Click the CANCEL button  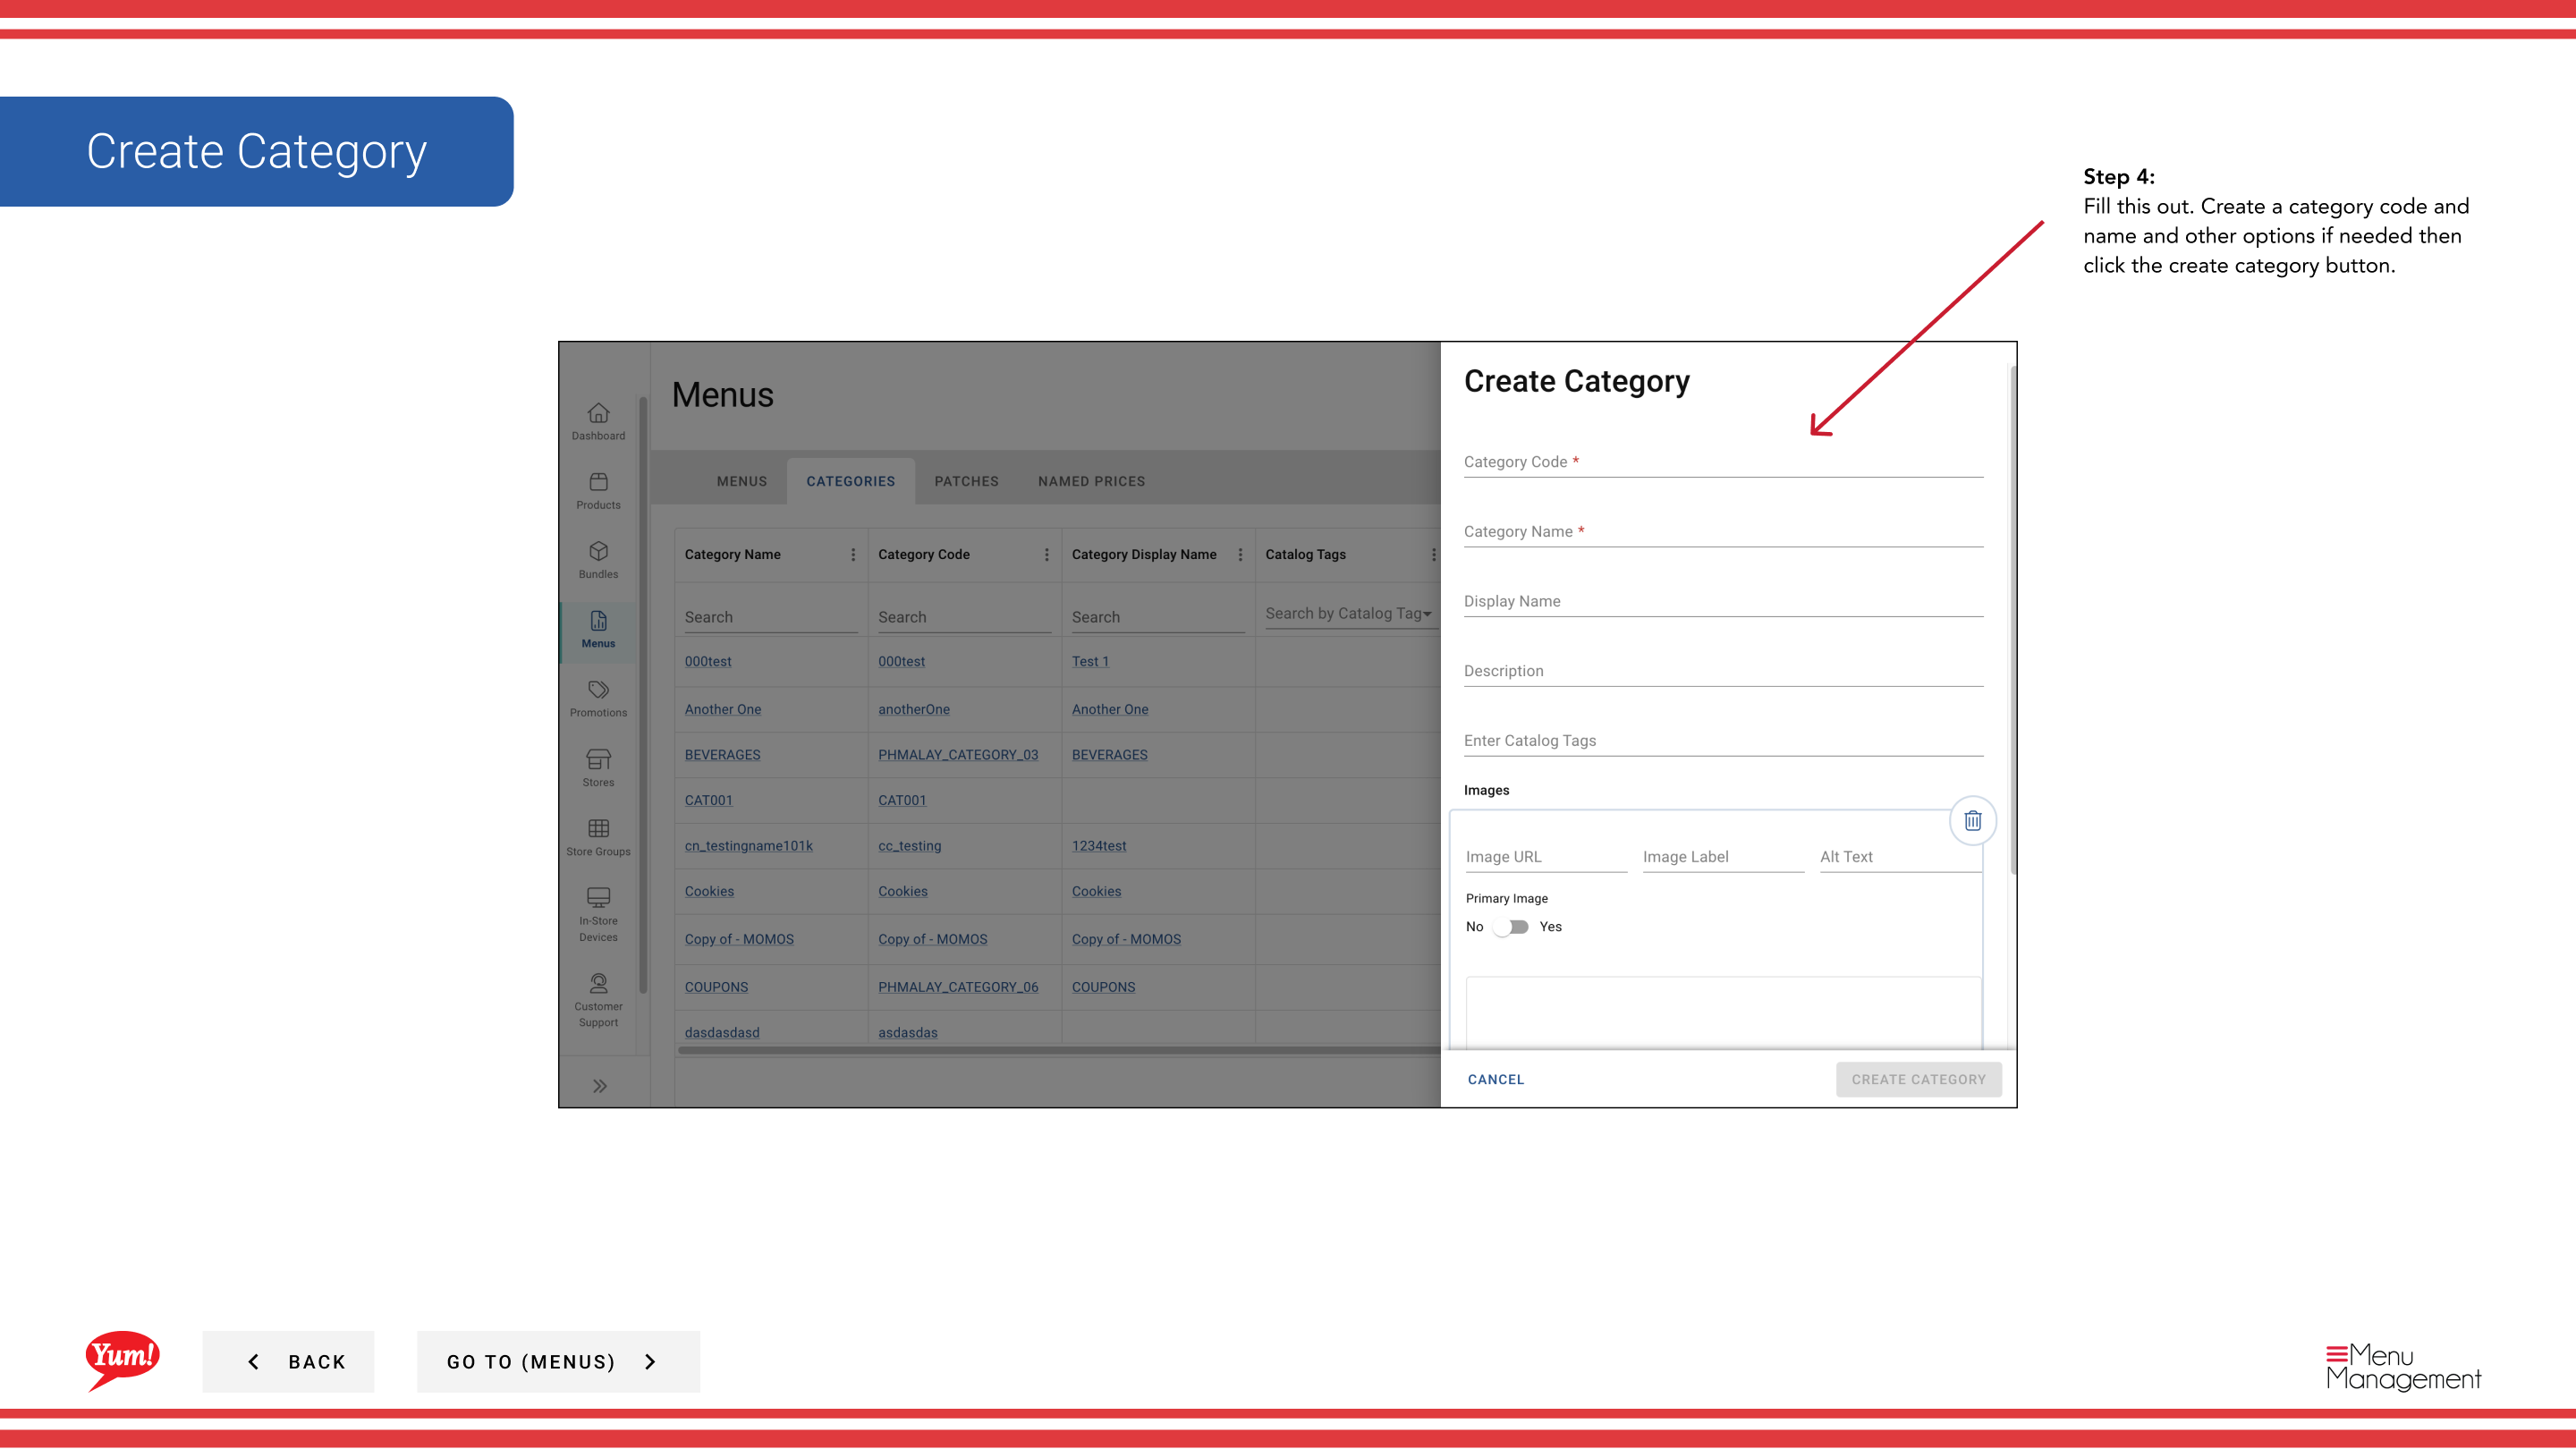coord(1496,1080)
